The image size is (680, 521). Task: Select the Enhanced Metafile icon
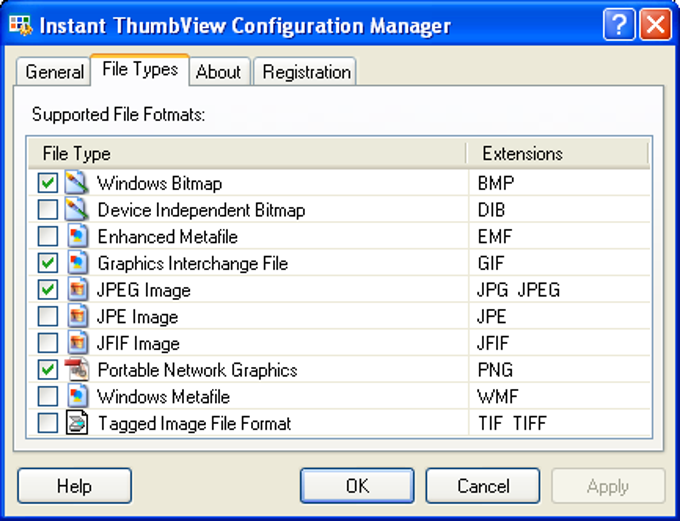pyautogui.click(x=77, y=237)
